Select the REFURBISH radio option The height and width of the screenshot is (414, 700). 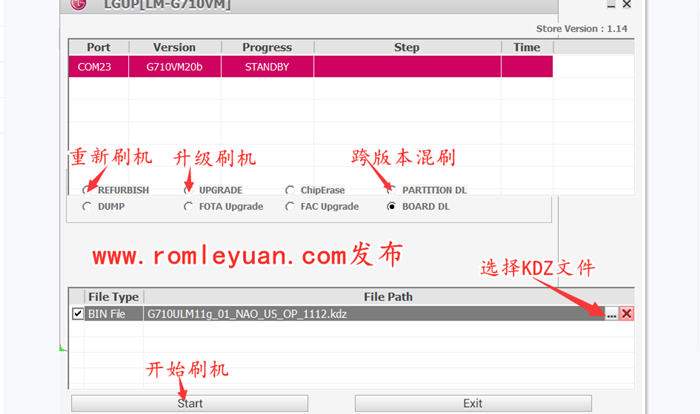coord(87,190)
